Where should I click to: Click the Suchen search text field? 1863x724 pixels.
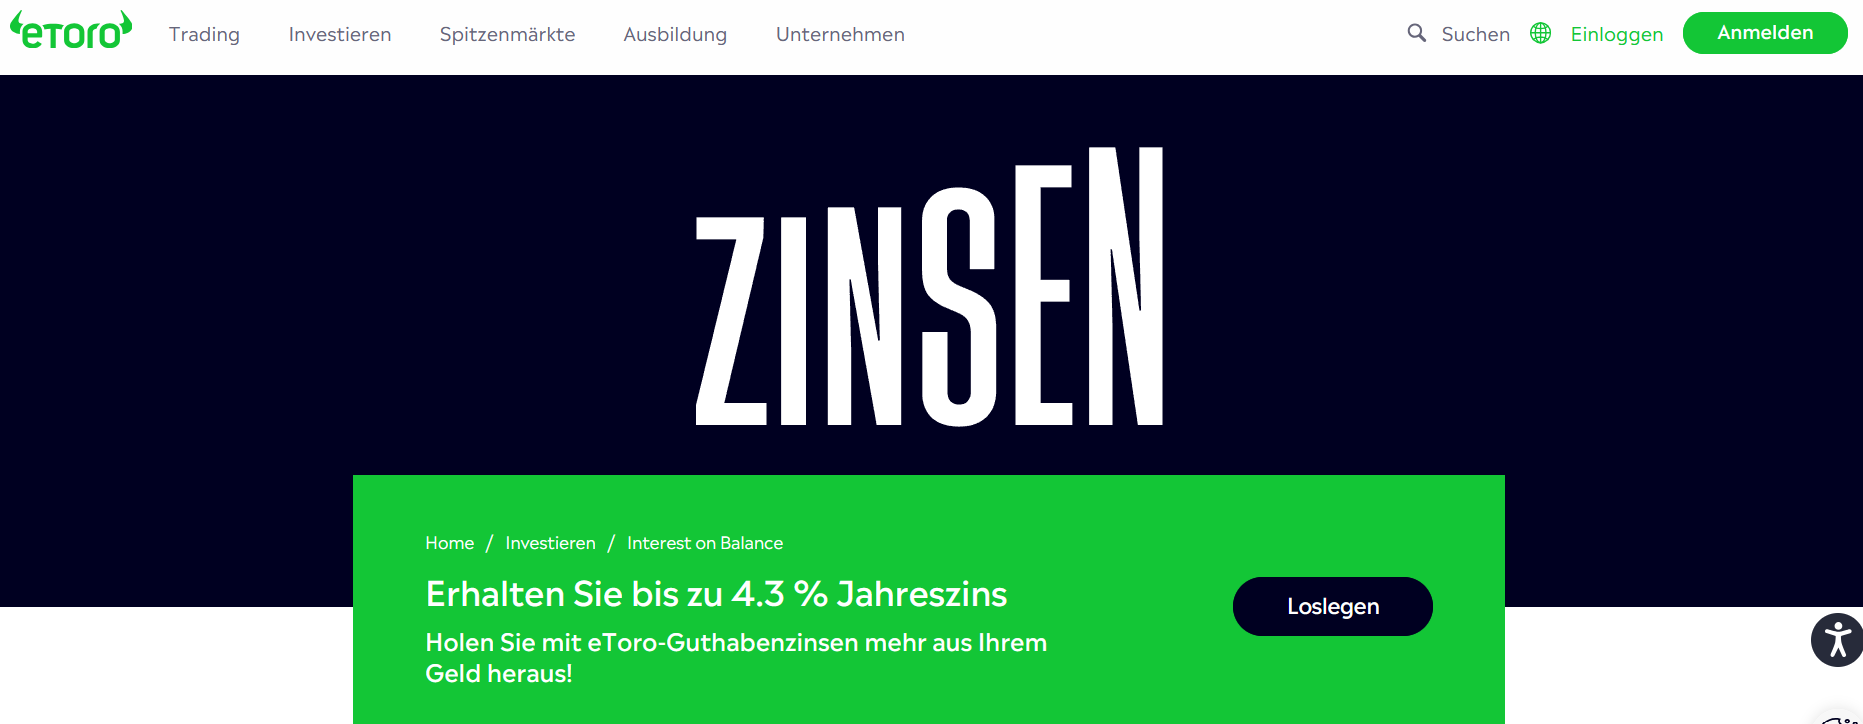point(1475,34)
